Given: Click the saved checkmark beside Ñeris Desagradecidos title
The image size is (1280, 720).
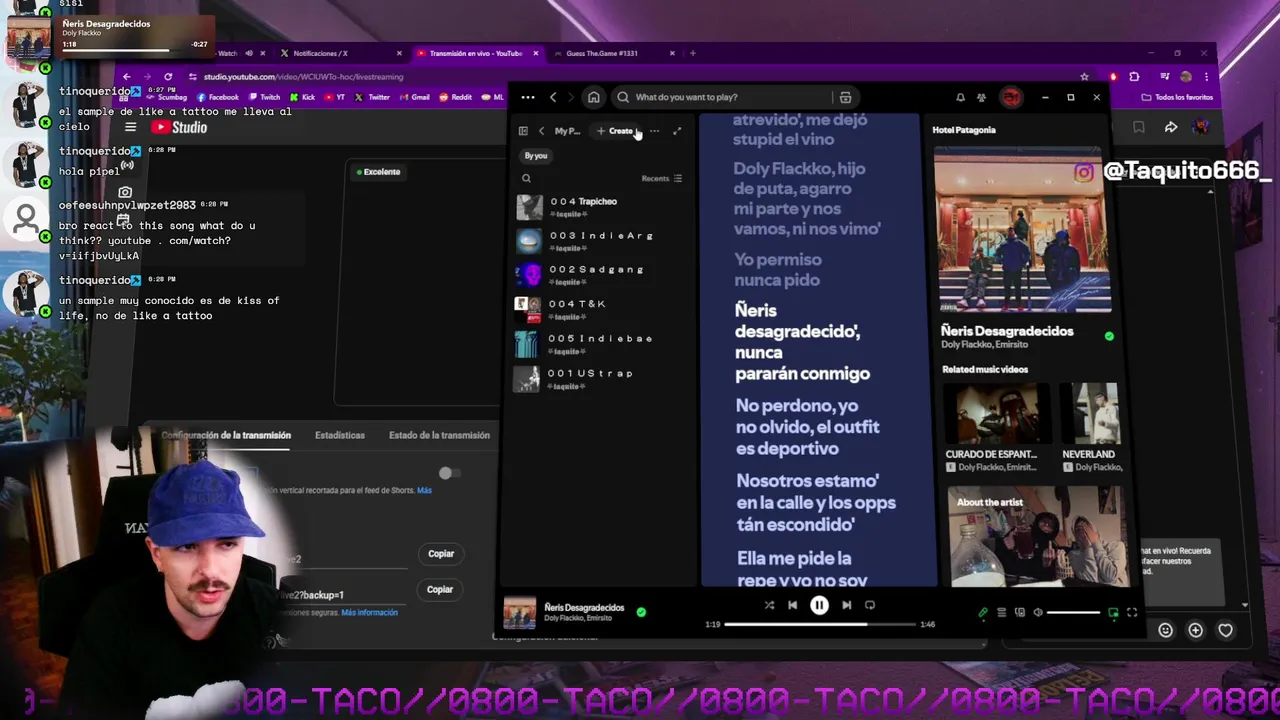Looking at the screenshot, I should pos(1109,336).
